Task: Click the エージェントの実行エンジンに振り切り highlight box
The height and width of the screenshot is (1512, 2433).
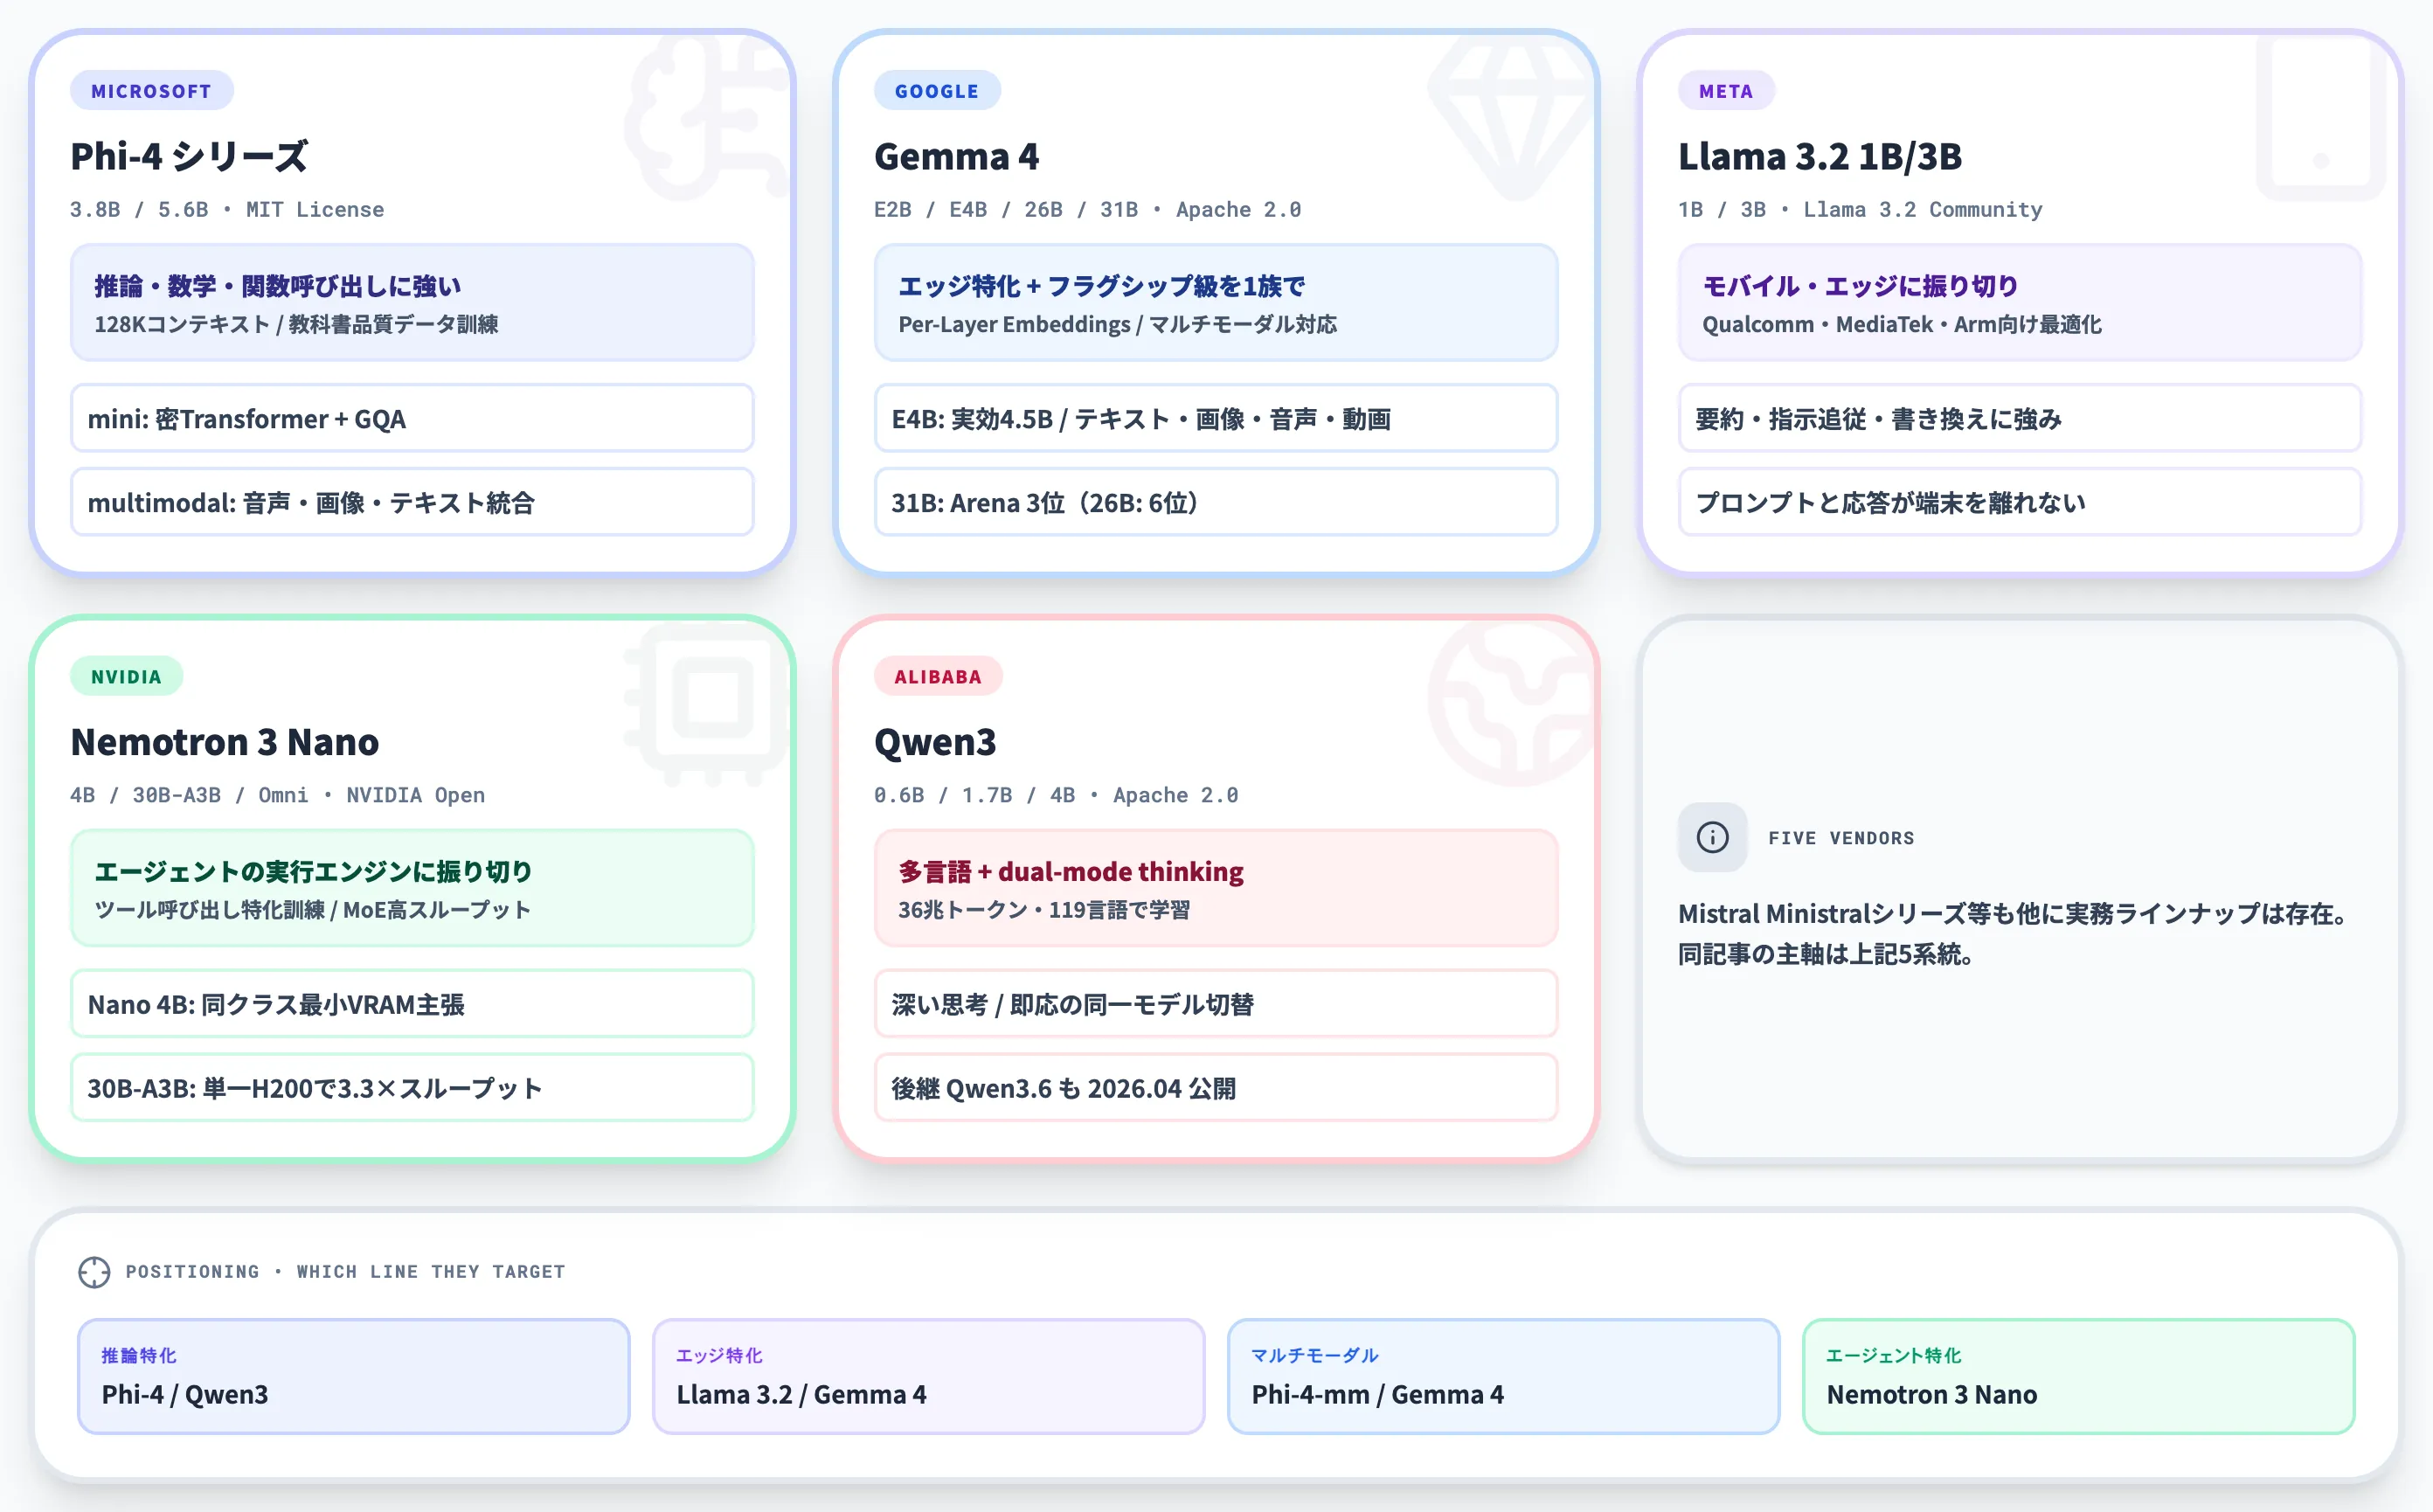Action: point(412,889)
